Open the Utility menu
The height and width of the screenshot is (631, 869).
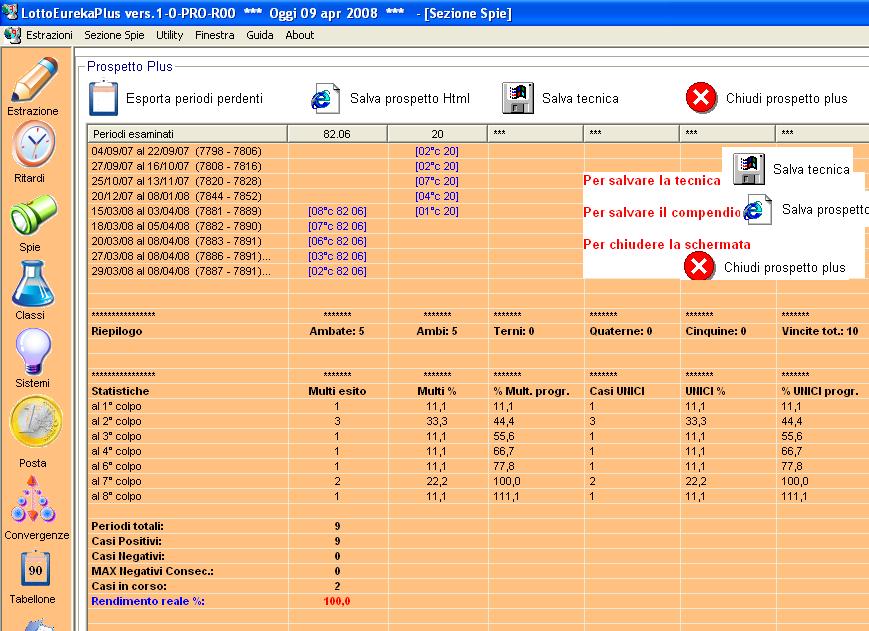tap(170, 35)
